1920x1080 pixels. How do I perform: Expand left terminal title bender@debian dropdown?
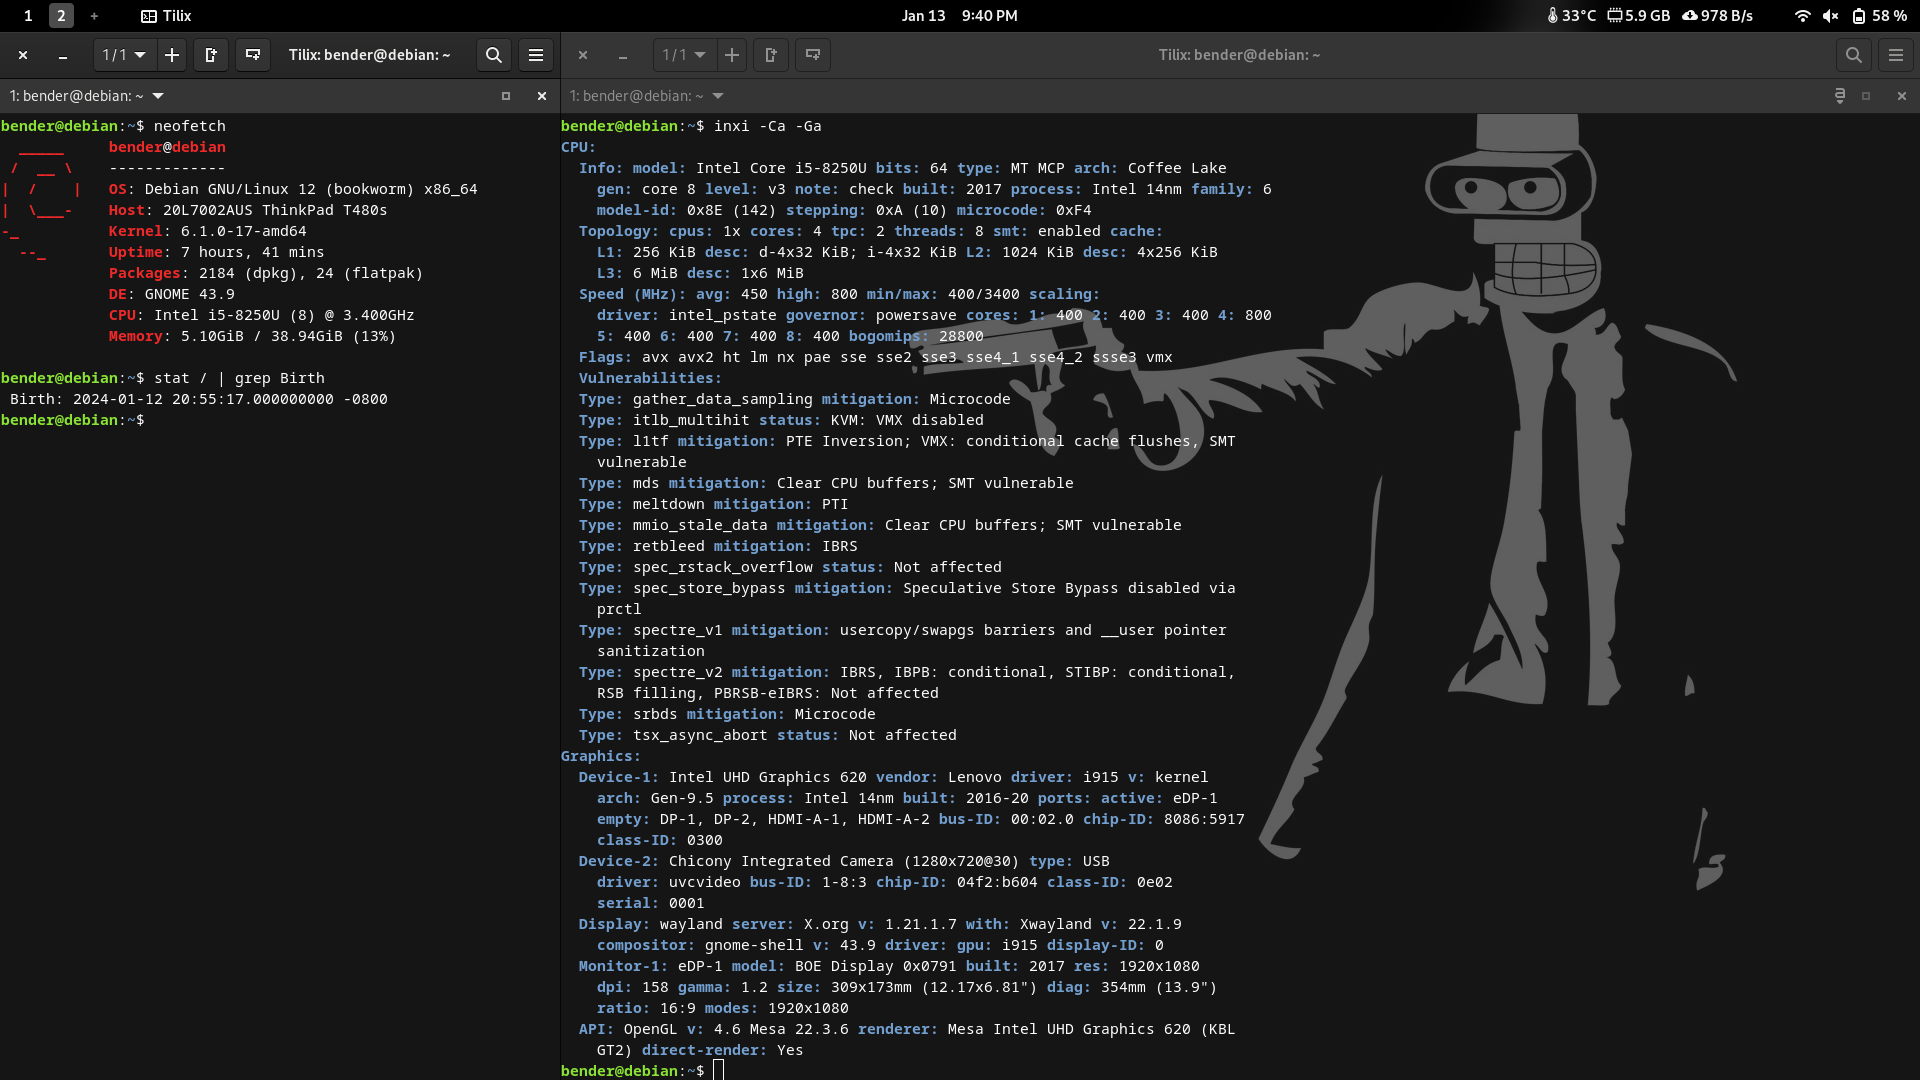click(x=158, y=96)
